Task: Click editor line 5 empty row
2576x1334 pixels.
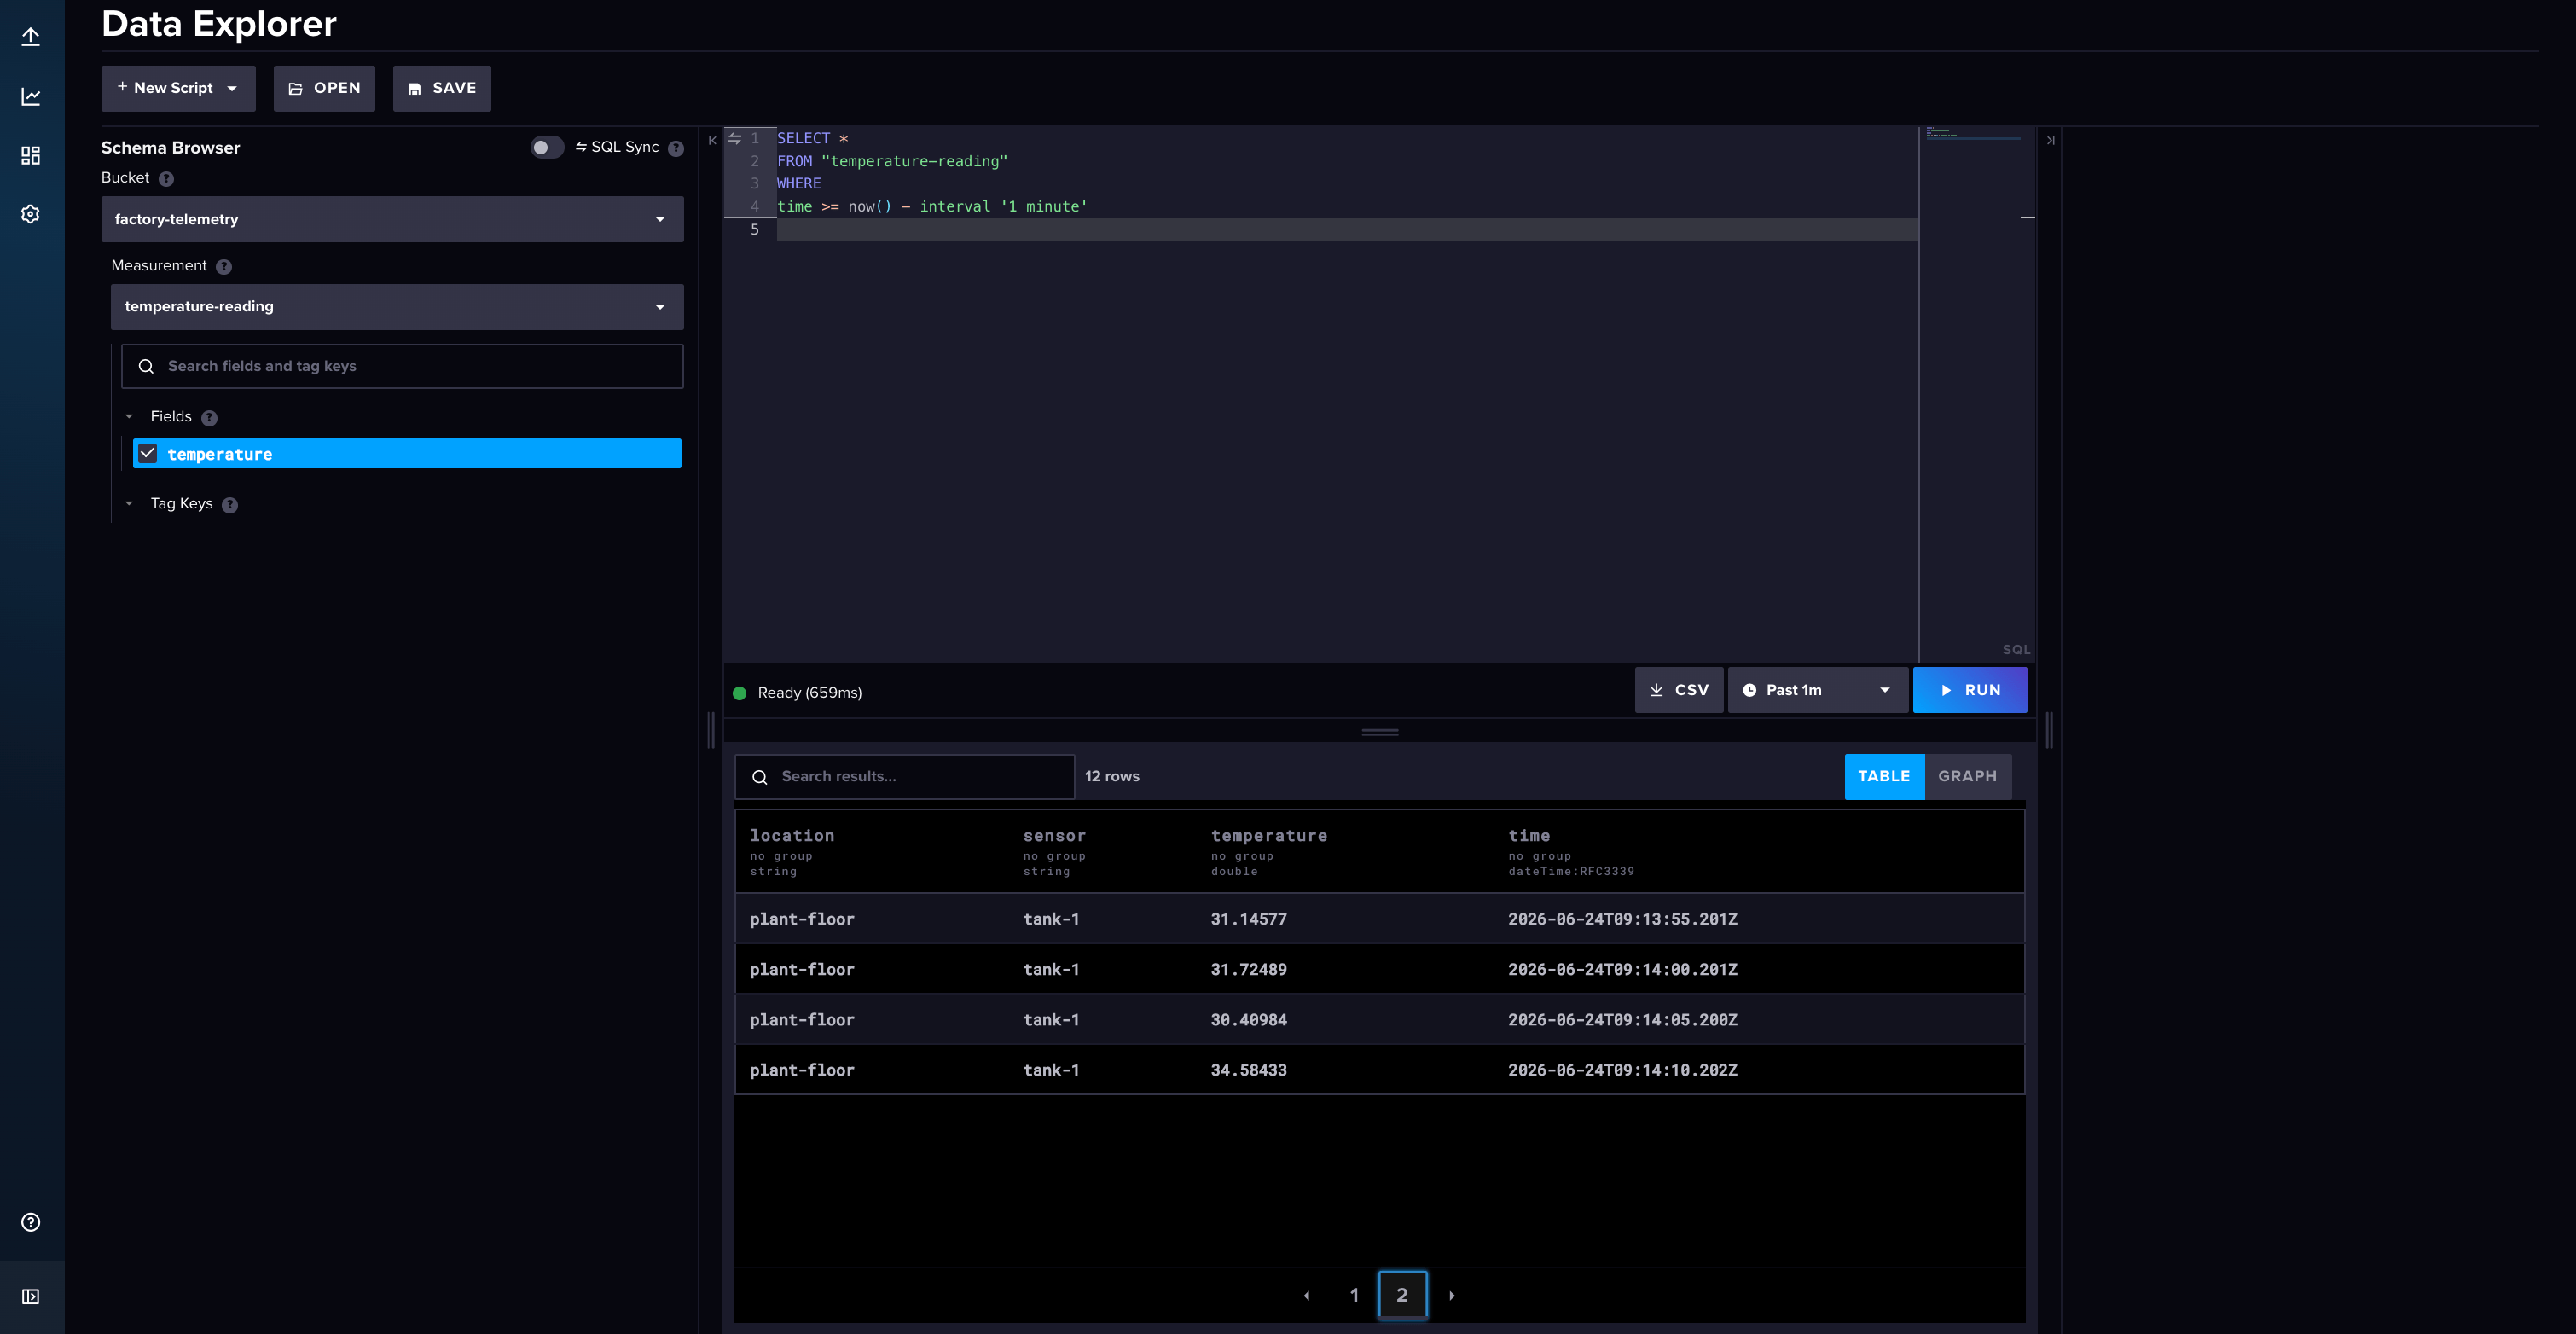Action: (1347, 230)
